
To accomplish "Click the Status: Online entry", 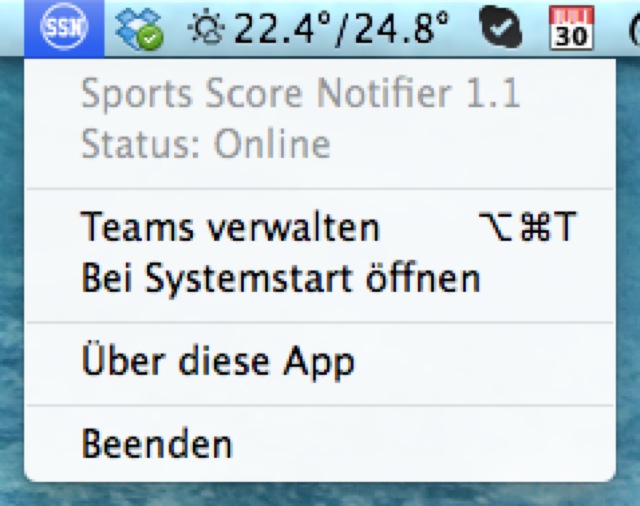I will (x=206, y=144).
